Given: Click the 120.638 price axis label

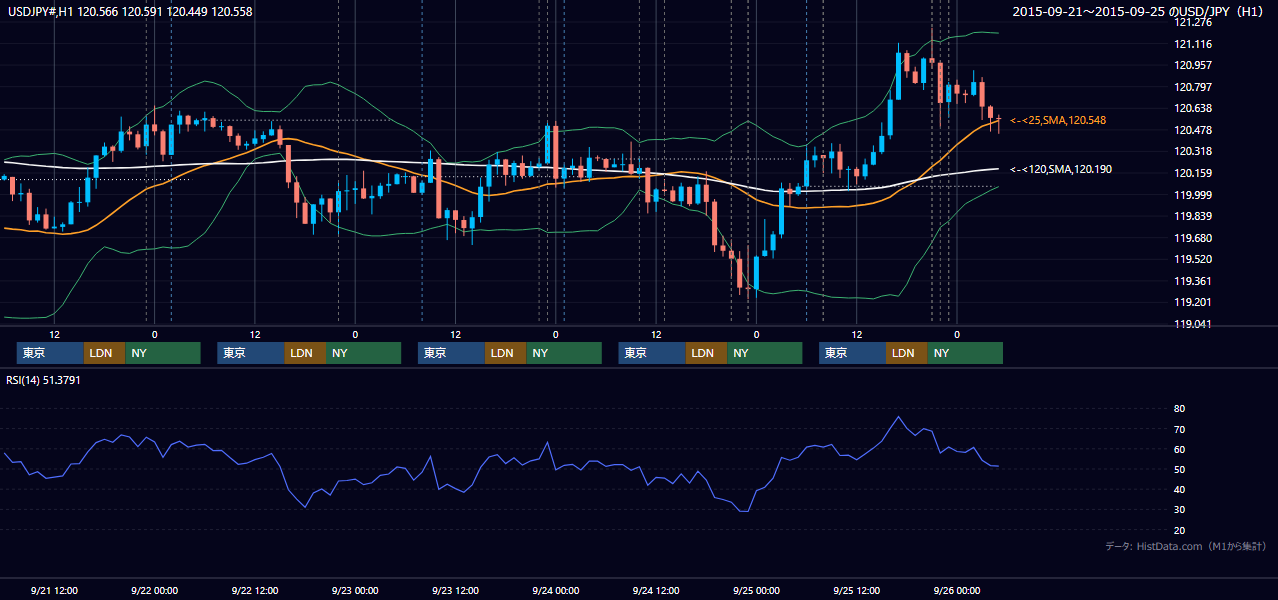Looking at the screenshot, I should pos(1194,109).
